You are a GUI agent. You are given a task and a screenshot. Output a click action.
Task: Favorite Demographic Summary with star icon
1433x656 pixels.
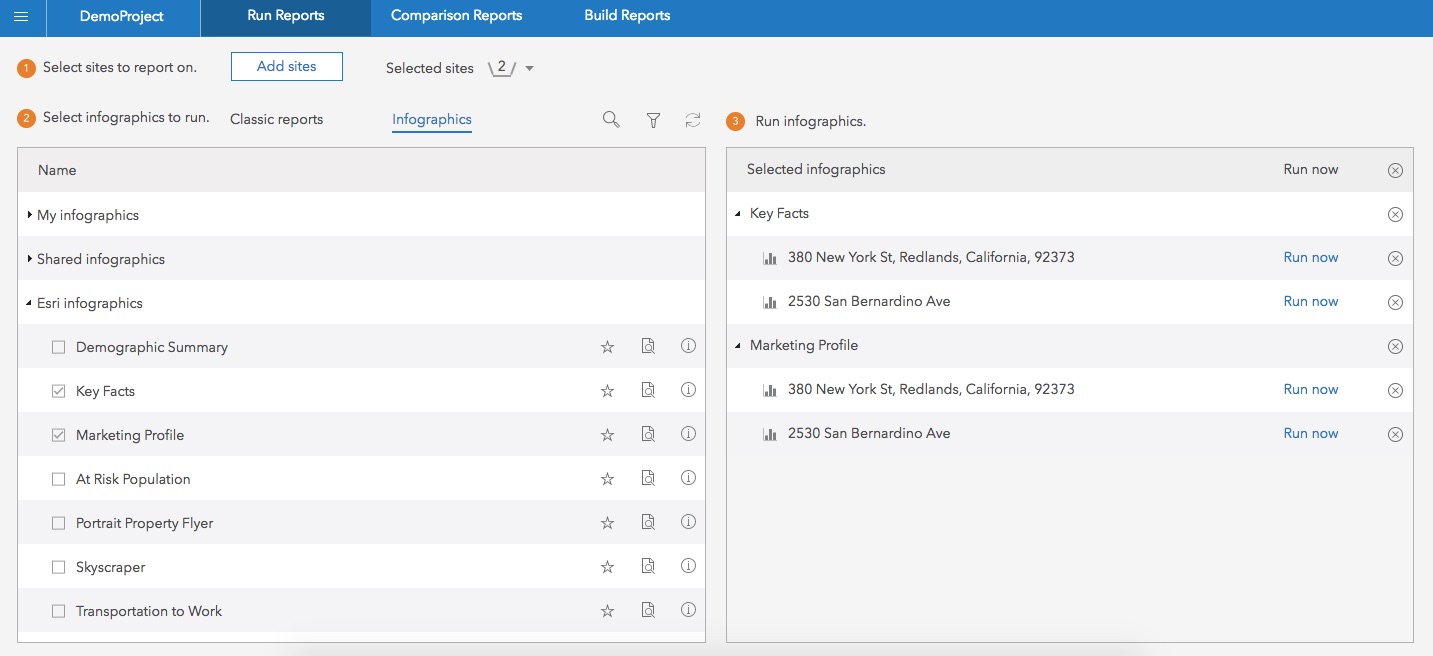click(x=607, y=347)
